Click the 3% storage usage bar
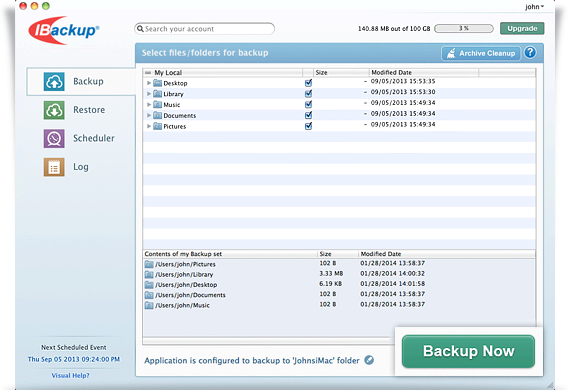The width and height of the screenshot is (570, 390). 464,28
